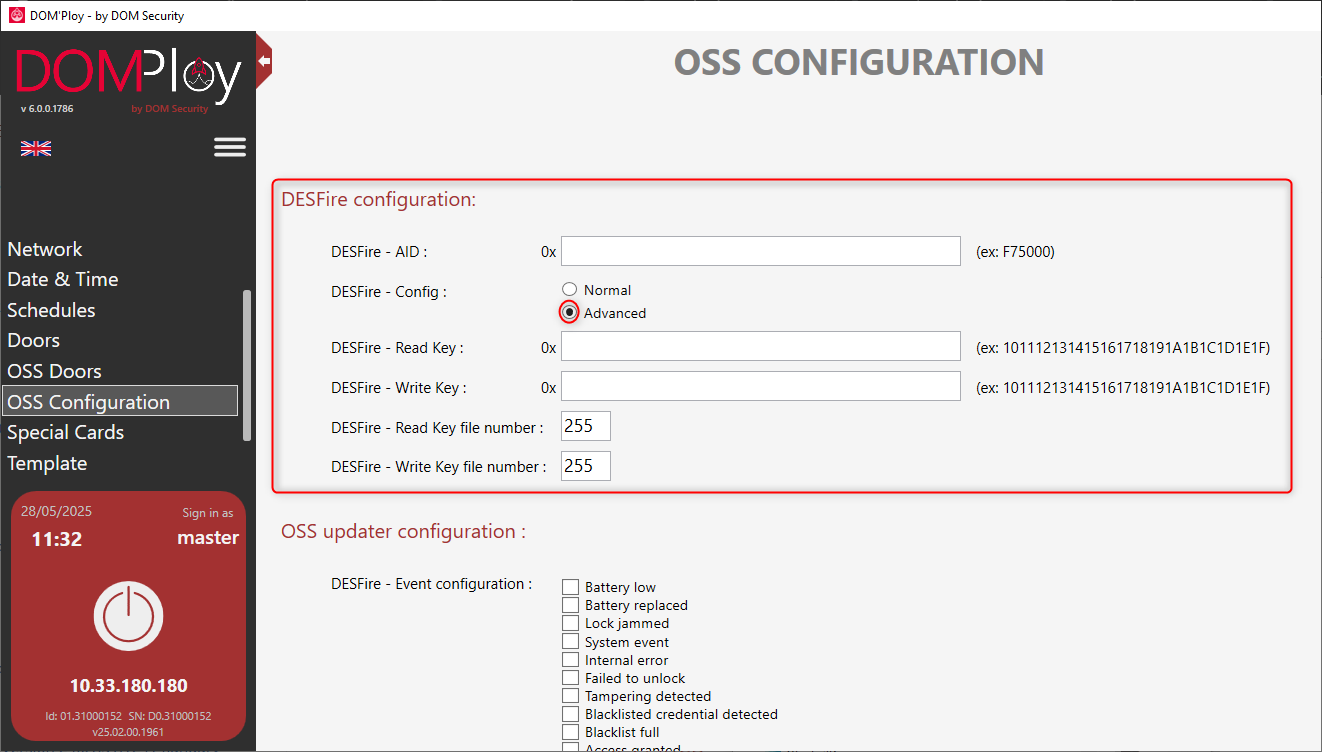Enable Blacklisted credential detected checkbox
The image size is (1322, 752).
tap(571, 714)
